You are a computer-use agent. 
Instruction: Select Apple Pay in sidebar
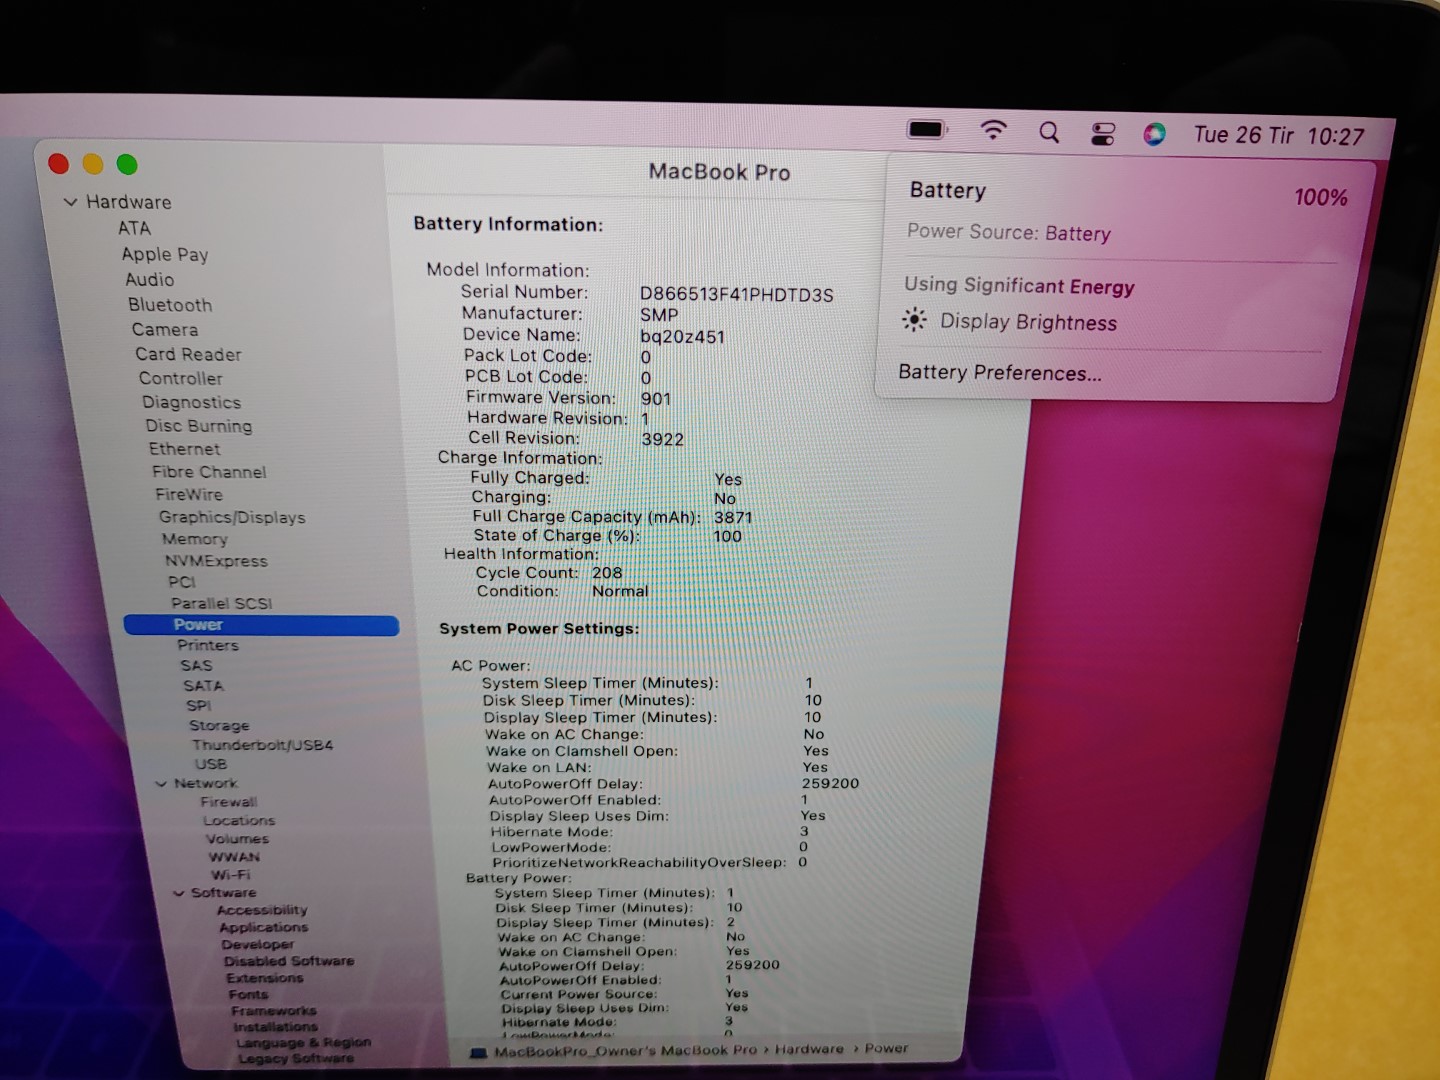point(165,254)
